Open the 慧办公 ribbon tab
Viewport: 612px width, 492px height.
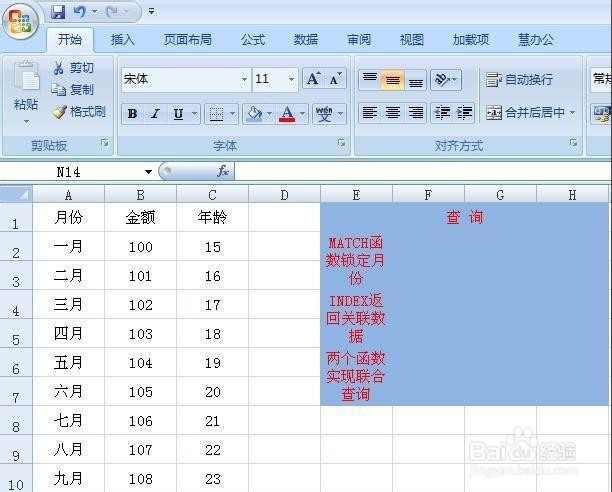pos(536,39)
